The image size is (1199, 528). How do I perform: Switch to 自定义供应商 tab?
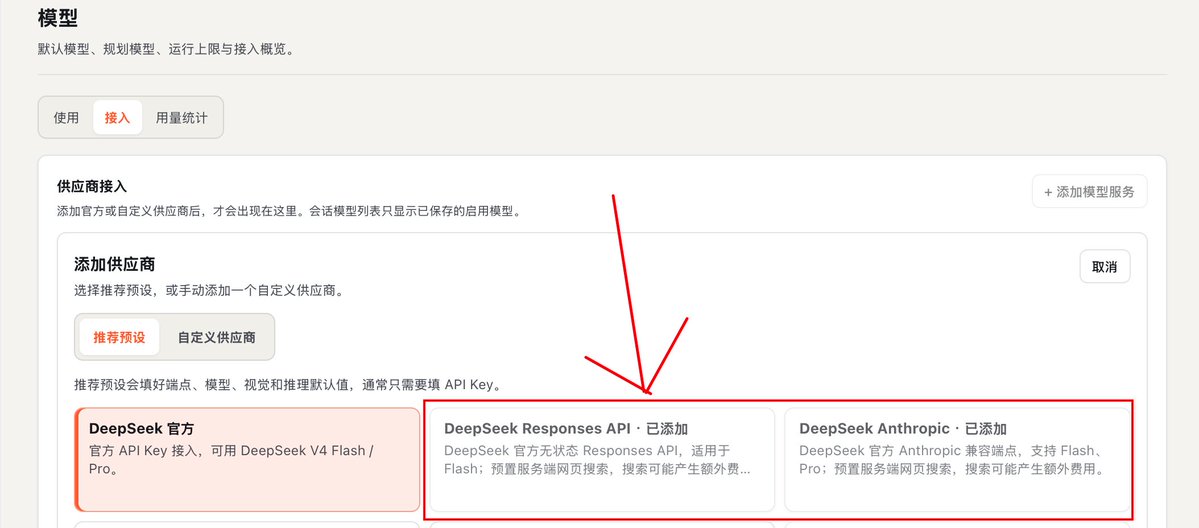coord(216,337)
